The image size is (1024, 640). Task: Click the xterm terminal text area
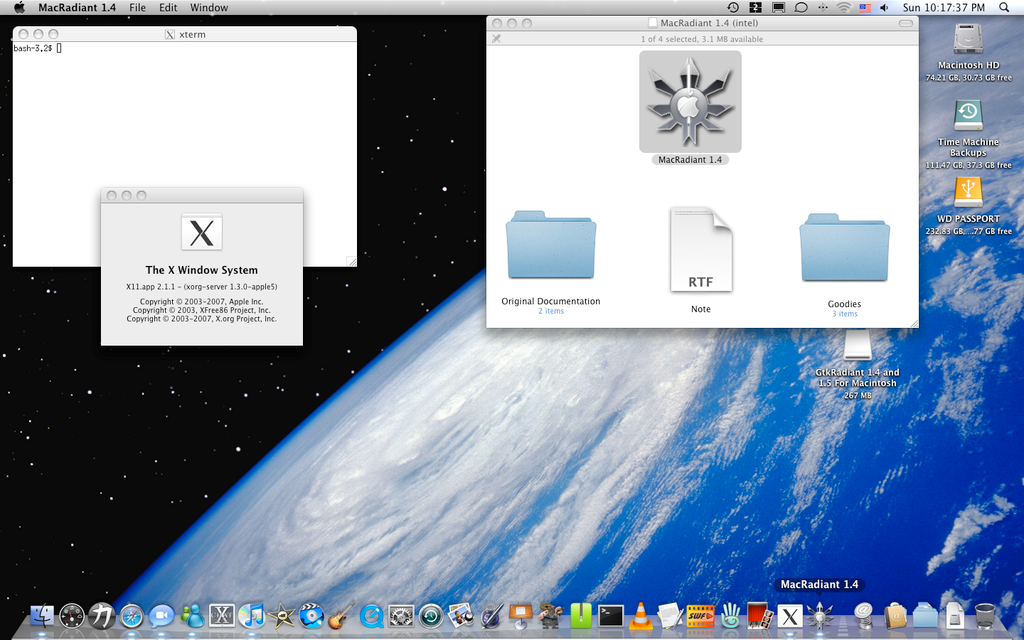click(184, 153)
